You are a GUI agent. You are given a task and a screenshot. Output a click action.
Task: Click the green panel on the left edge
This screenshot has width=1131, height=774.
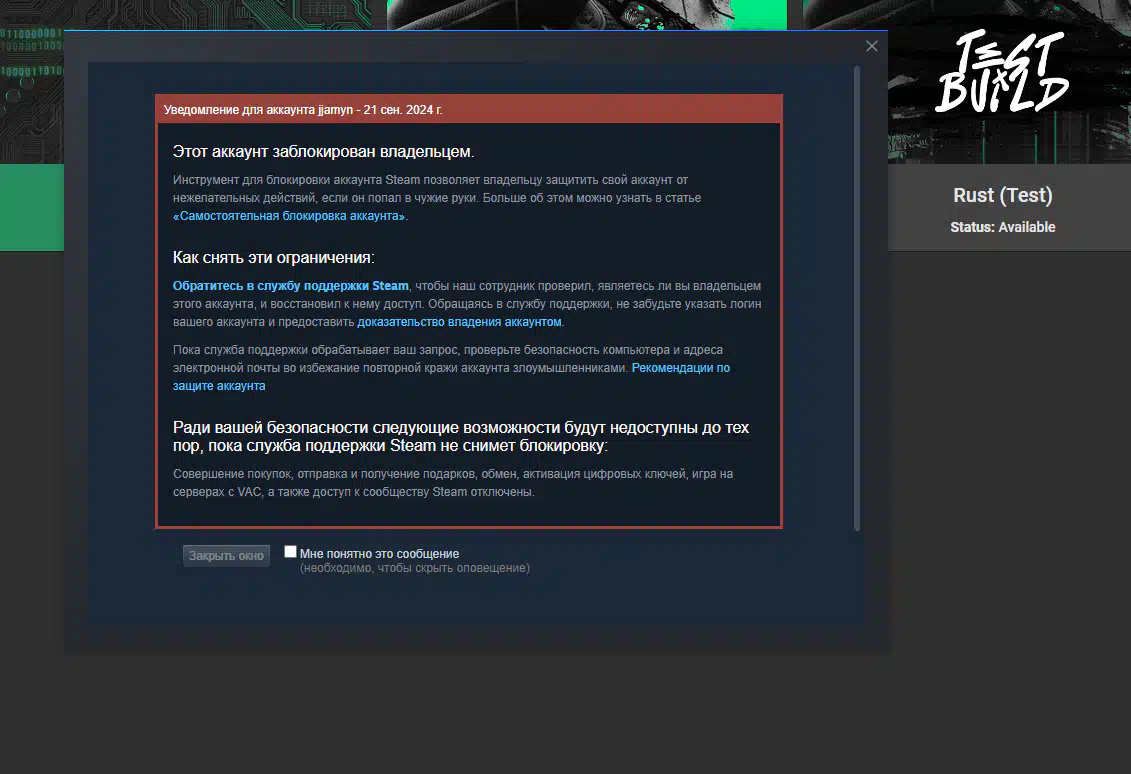[30, 207]
